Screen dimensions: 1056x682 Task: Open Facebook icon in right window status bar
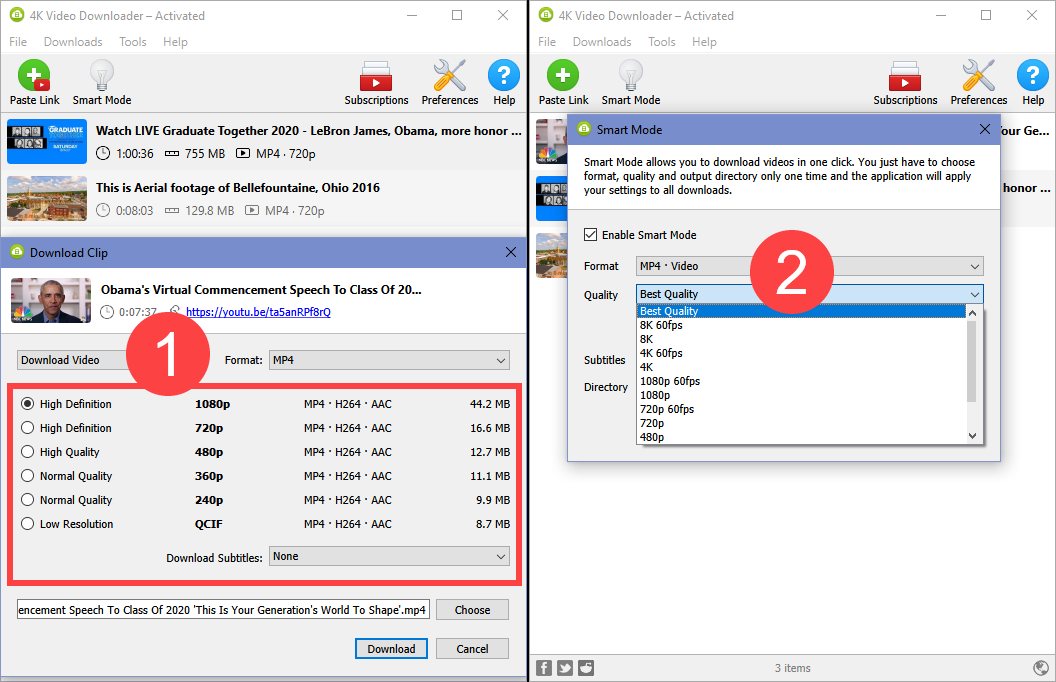(544, 668)
